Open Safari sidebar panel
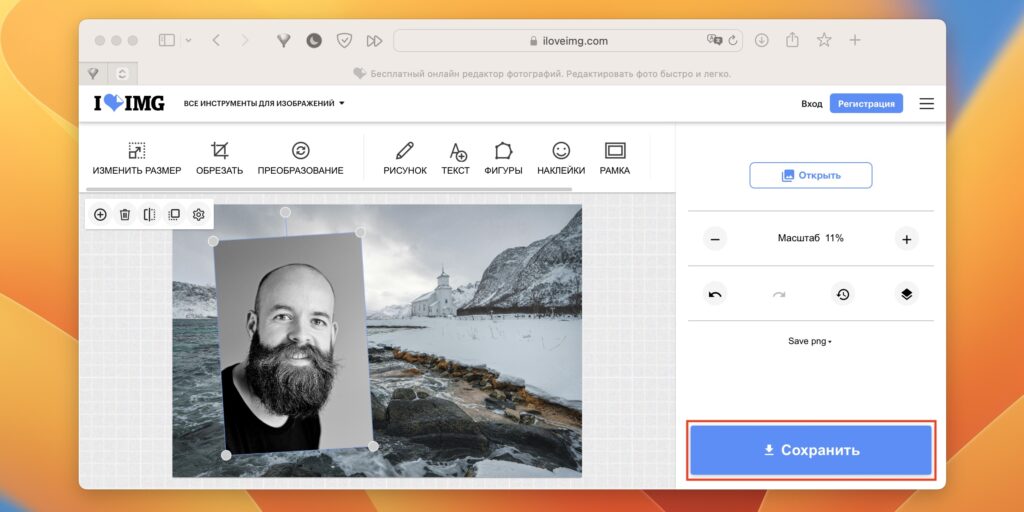 (x=167, y=40)
